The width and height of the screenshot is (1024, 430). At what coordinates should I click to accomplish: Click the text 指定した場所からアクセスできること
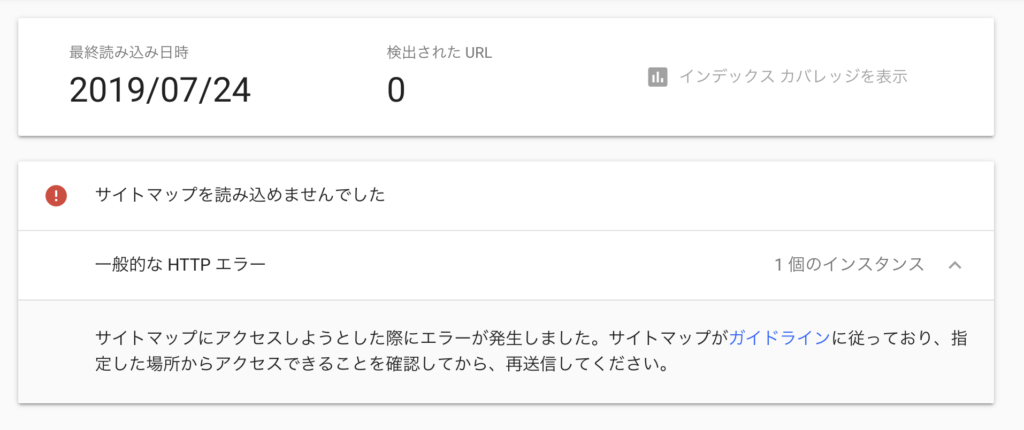tap(250, 363)
